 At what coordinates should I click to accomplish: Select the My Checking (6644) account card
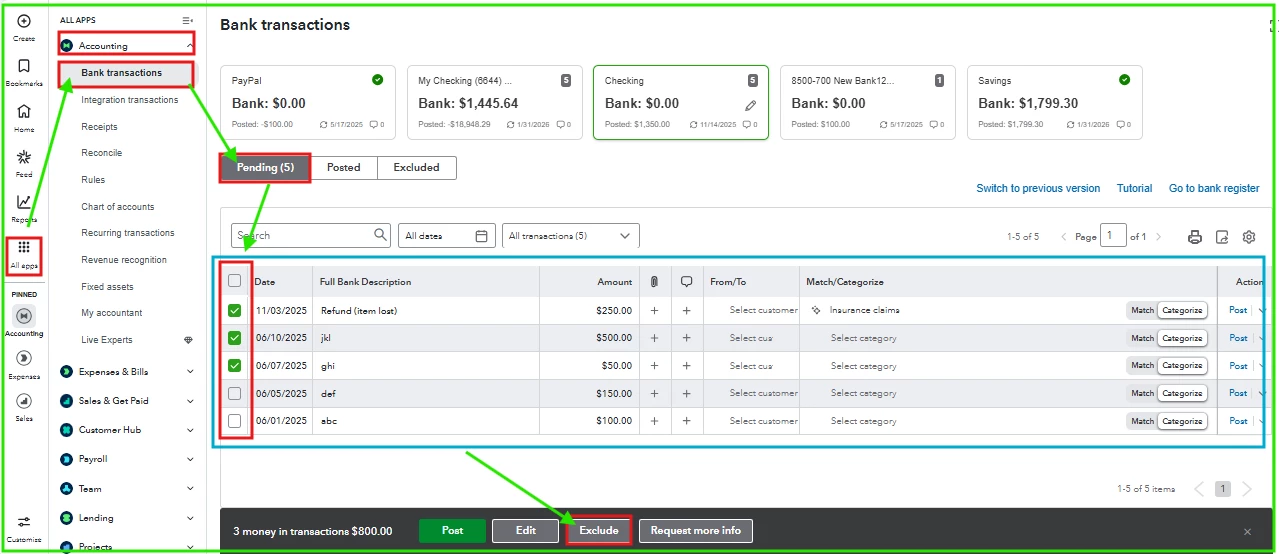[494, 103]
